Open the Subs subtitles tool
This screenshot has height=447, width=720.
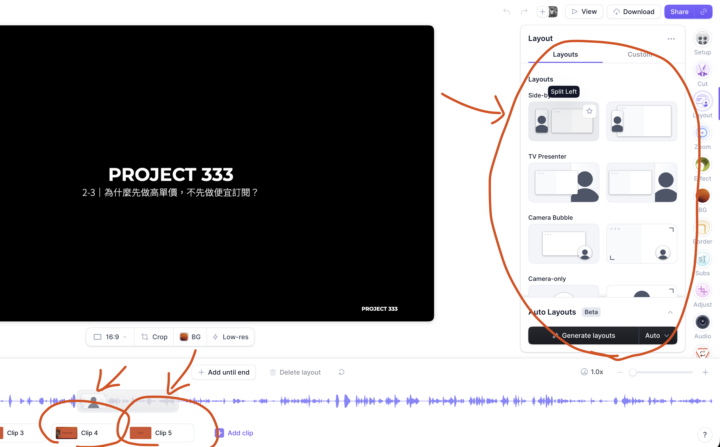pyautogui.click(x=702, y=260)
